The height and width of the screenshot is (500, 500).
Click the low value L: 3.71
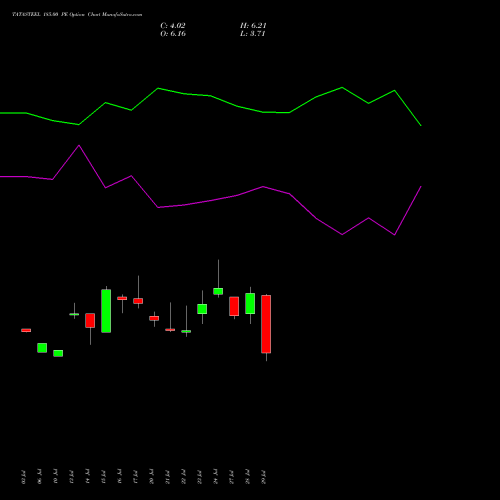pos(252,34)
